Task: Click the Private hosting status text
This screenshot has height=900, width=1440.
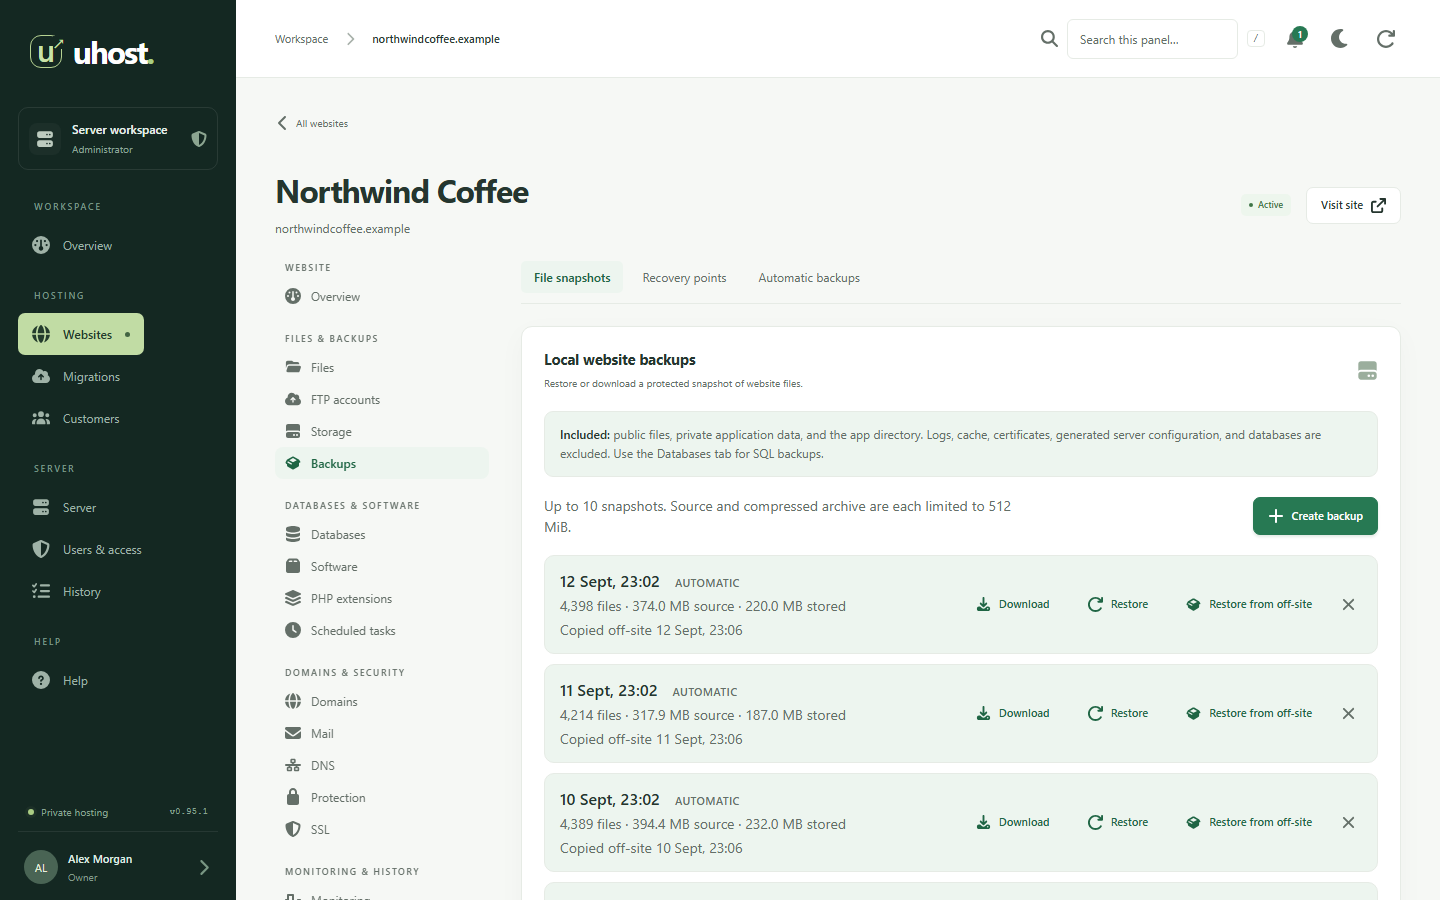Action: coord(74,813)
